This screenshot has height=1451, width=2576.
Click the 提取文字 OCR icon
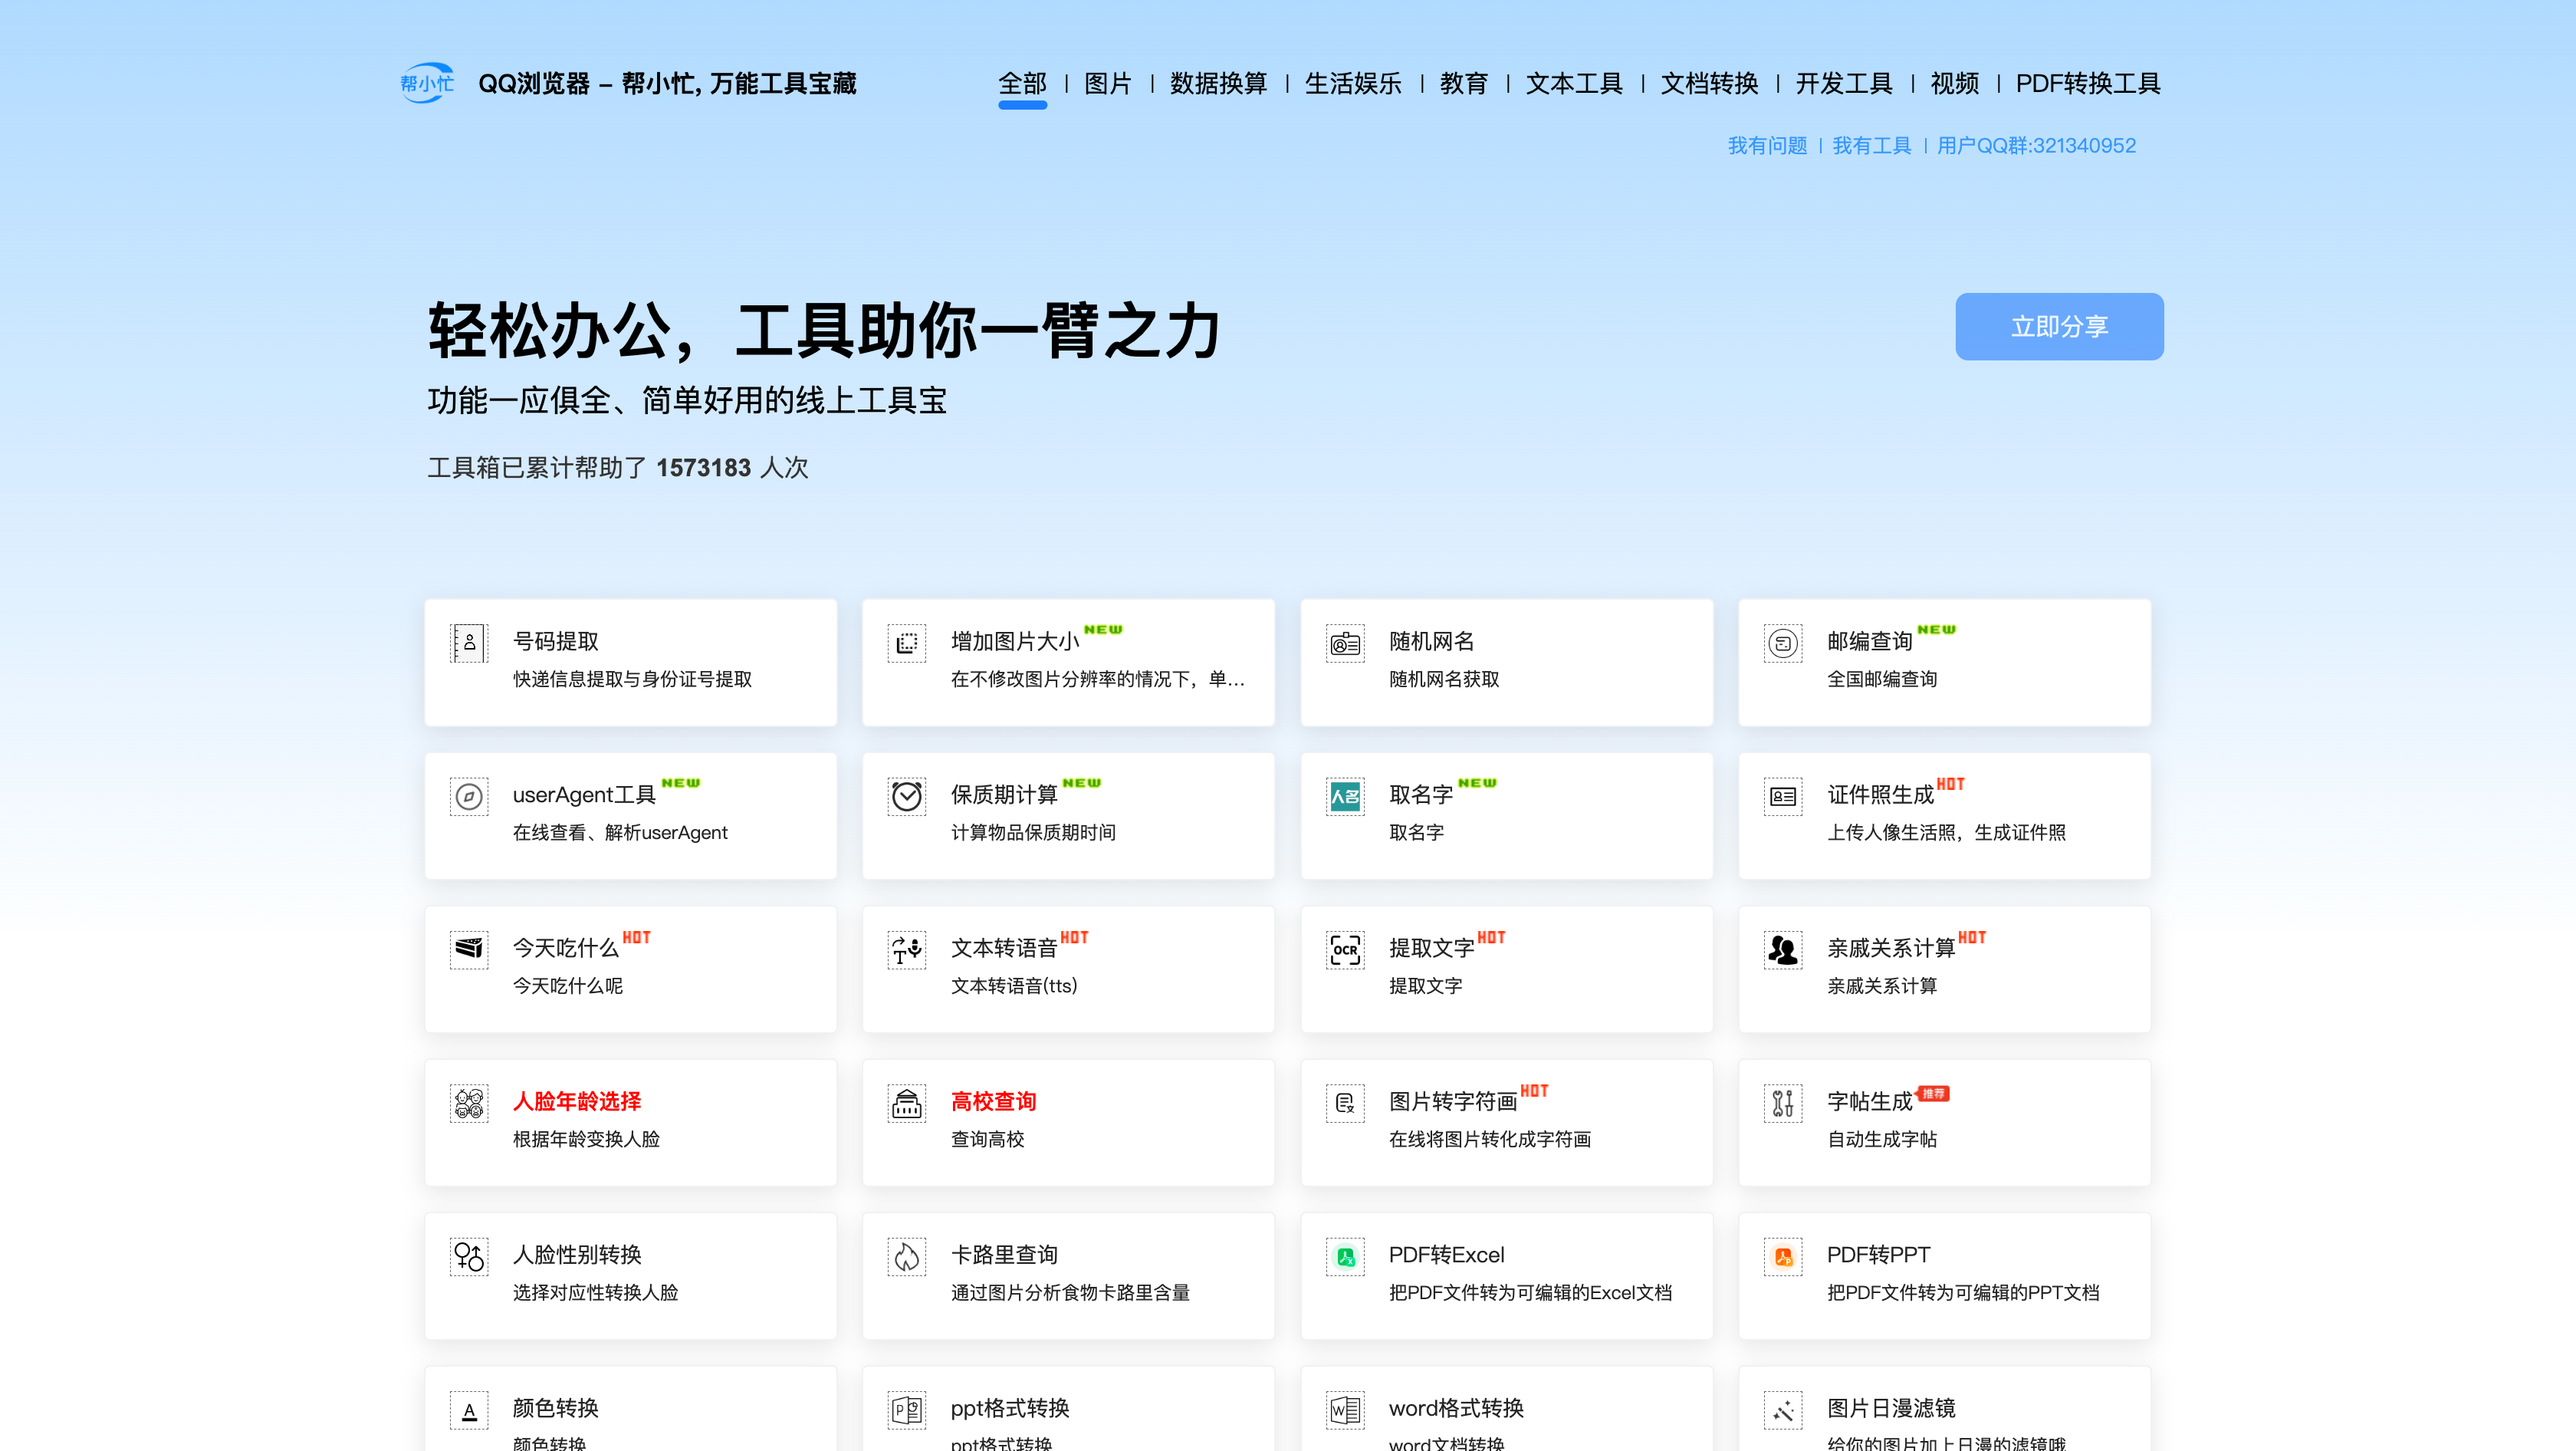[1344, 949]
